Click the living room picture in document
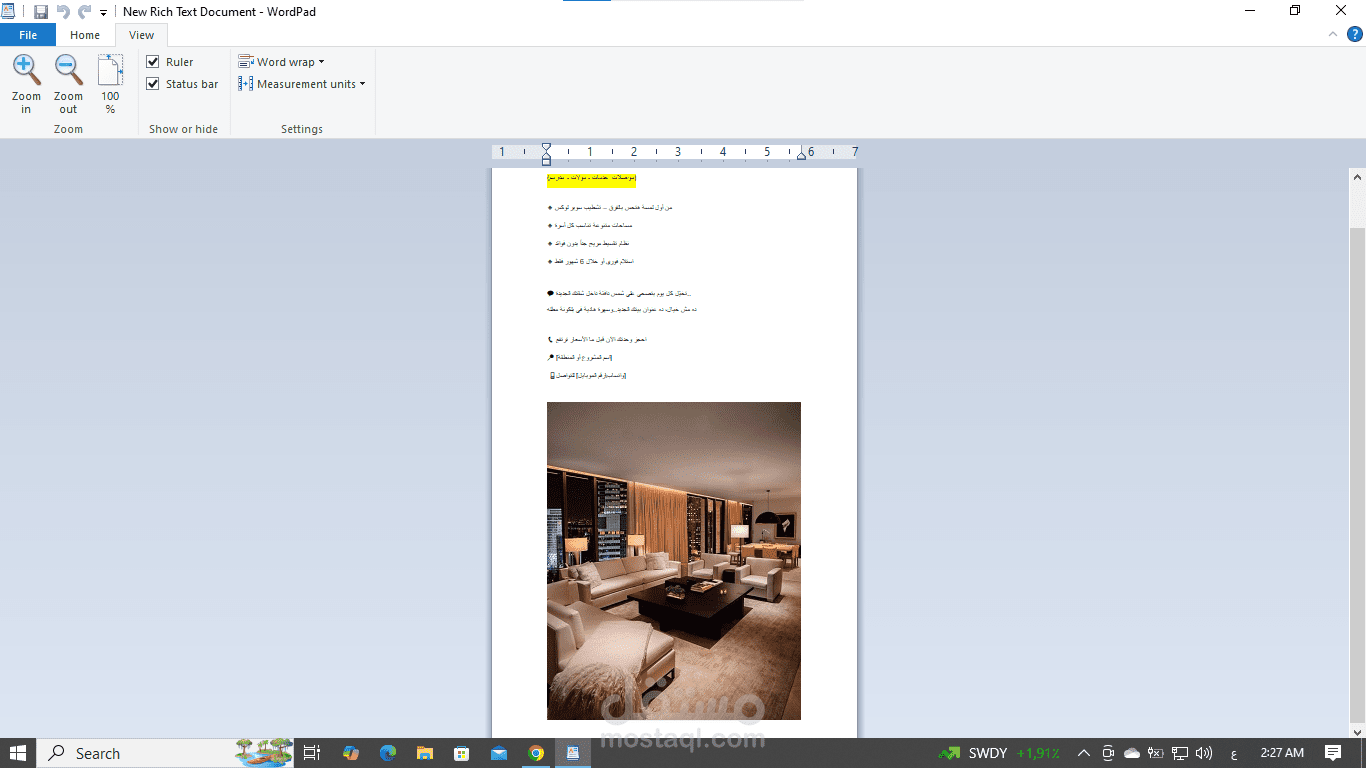The height and width of the screenshot is (768, 1366). pos(674,561)
